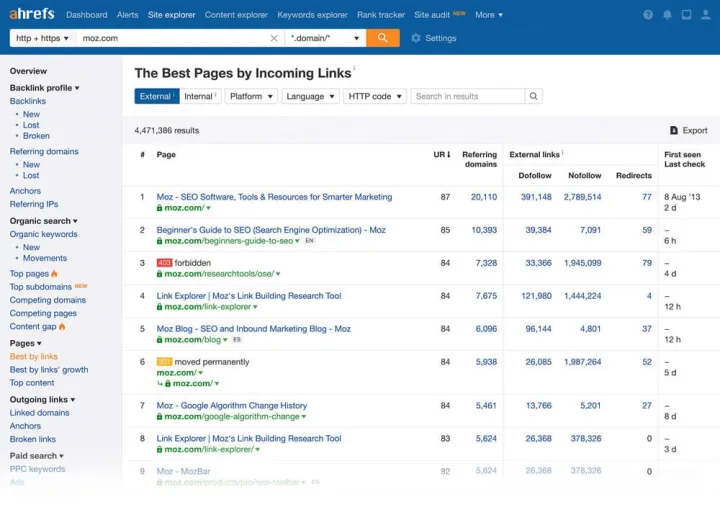Click the Search in results input field

point(467,96)
